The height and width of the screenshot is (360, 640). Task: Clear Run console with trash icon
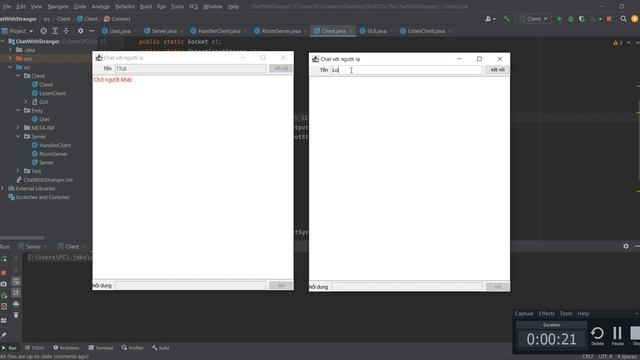point(16,315)
